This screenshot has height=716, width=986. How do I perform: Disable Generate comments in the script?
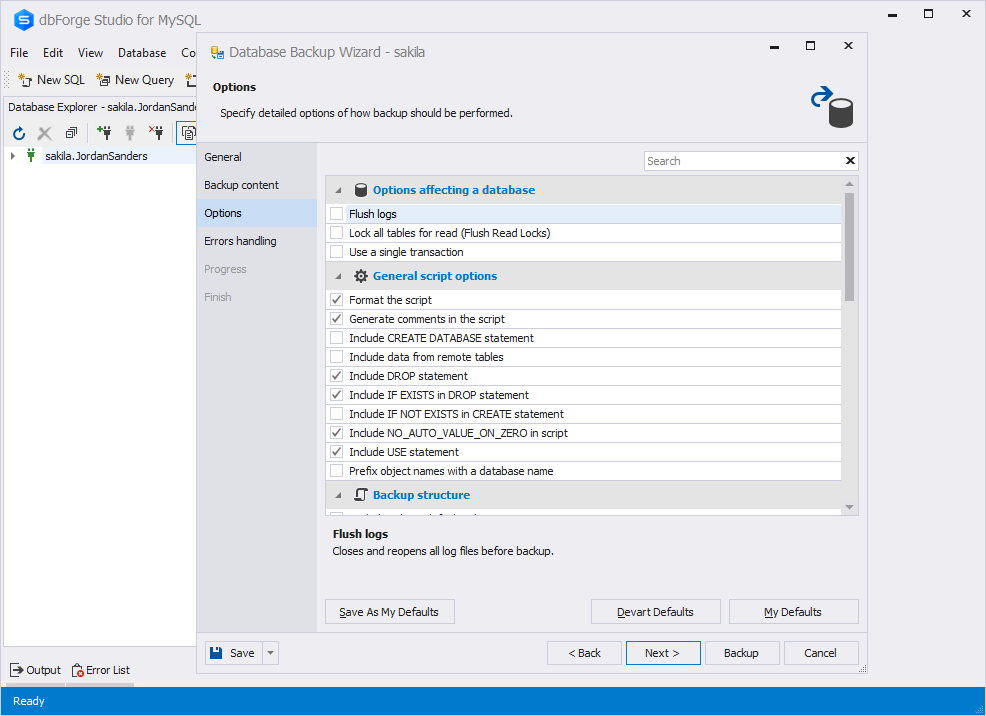click(x=337, y=319)
